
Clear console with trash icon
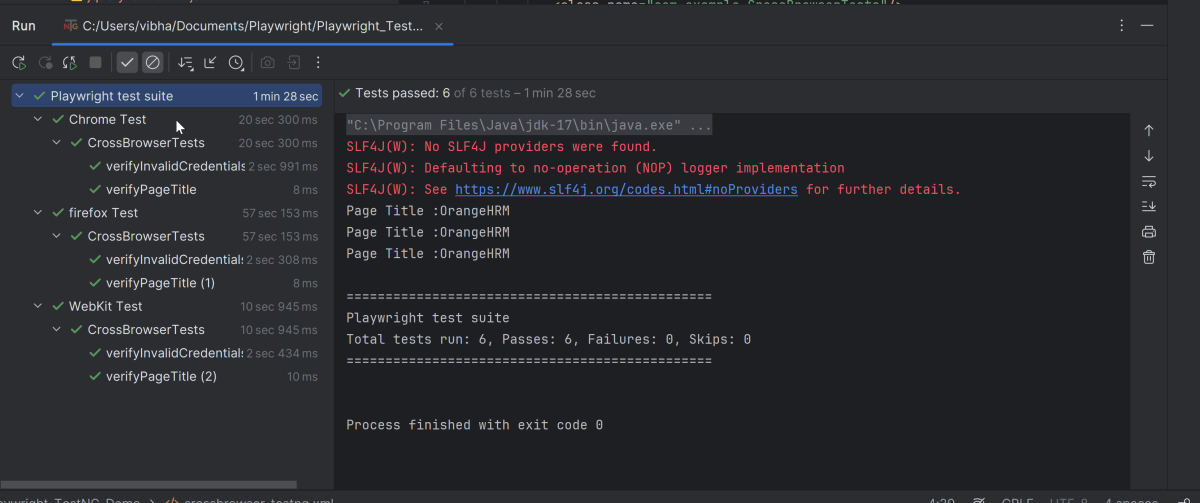tap(1149, 257)
